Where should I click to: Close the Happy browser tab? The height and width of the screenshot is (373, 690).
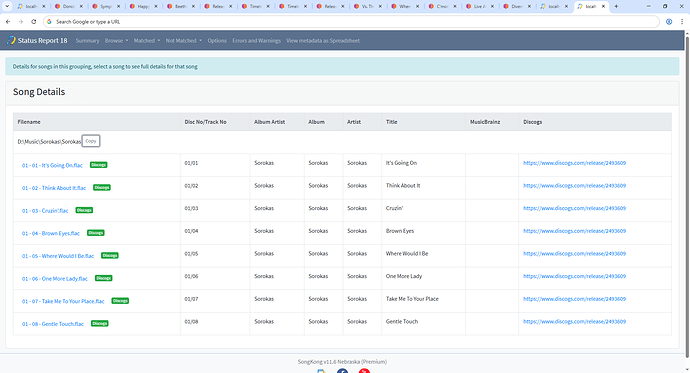point(156,6)
